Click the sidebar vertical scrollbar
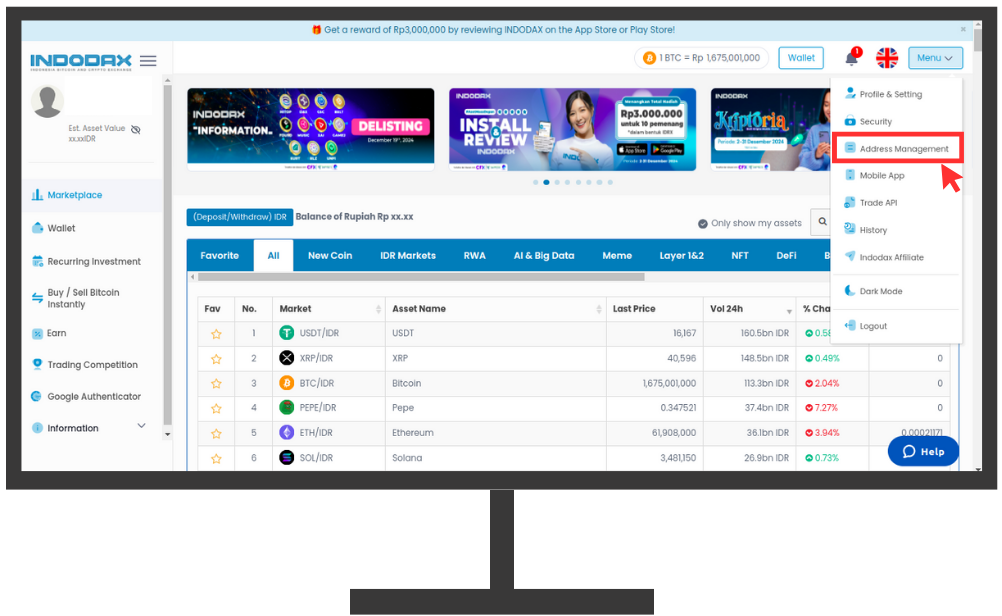Image resolution: width=1002 pixels, height=616 pixels. tap(167, 256)
